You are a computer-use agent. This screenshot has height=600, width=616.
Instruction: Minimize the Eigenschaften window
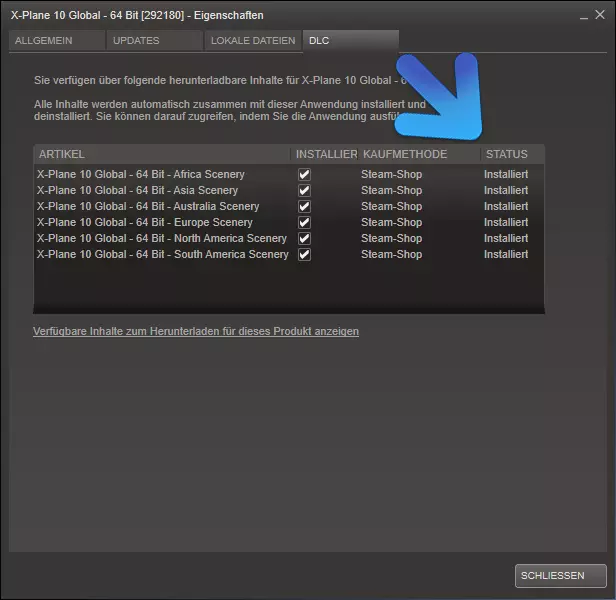pos(584,16)
